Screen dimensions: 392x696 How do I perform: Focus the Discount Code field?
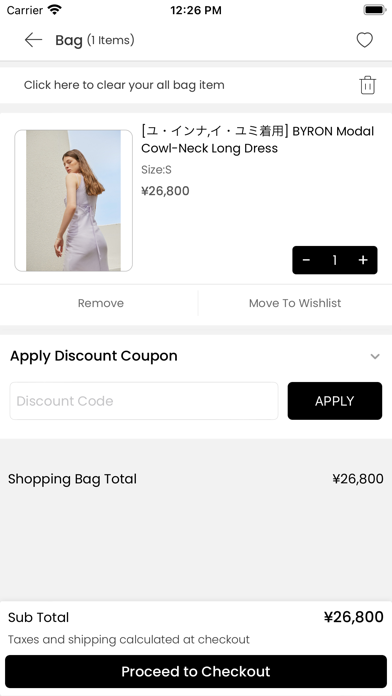pos(144,401)
